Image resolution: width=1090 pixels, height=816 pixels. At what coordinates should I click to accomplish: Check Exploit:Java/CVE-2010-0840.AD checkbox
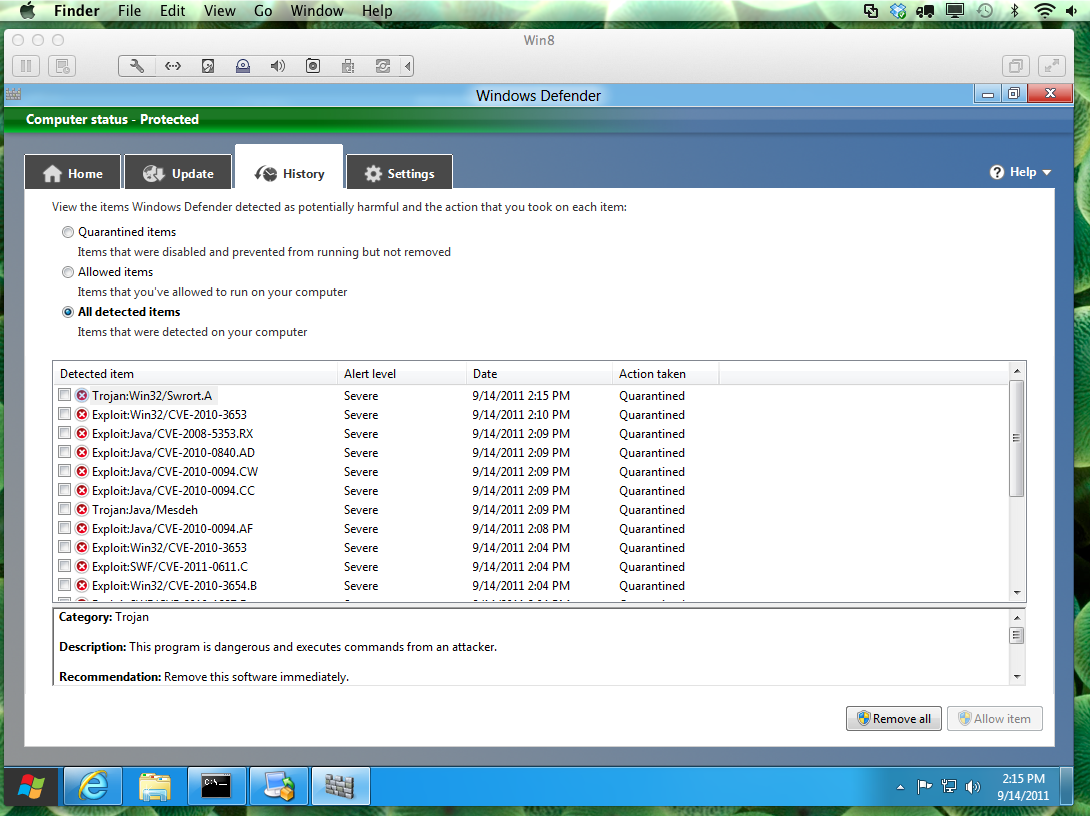tap(65, 452)
